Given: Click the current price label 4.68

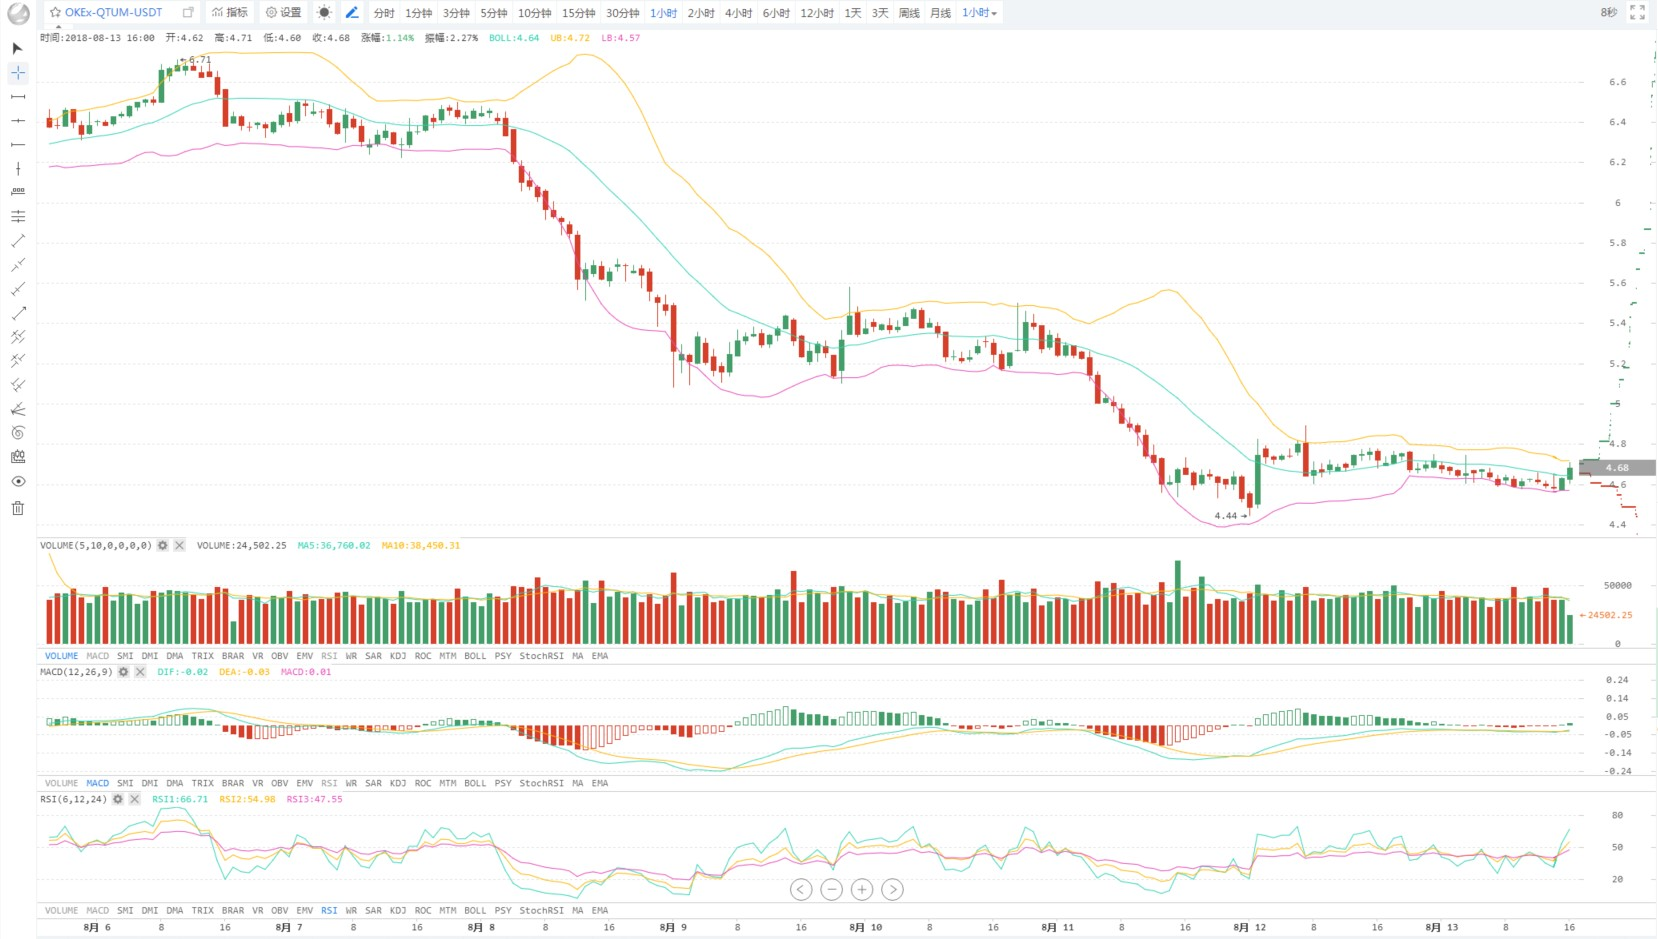Looking at the screenshot, I should (x=1617, y=468).
